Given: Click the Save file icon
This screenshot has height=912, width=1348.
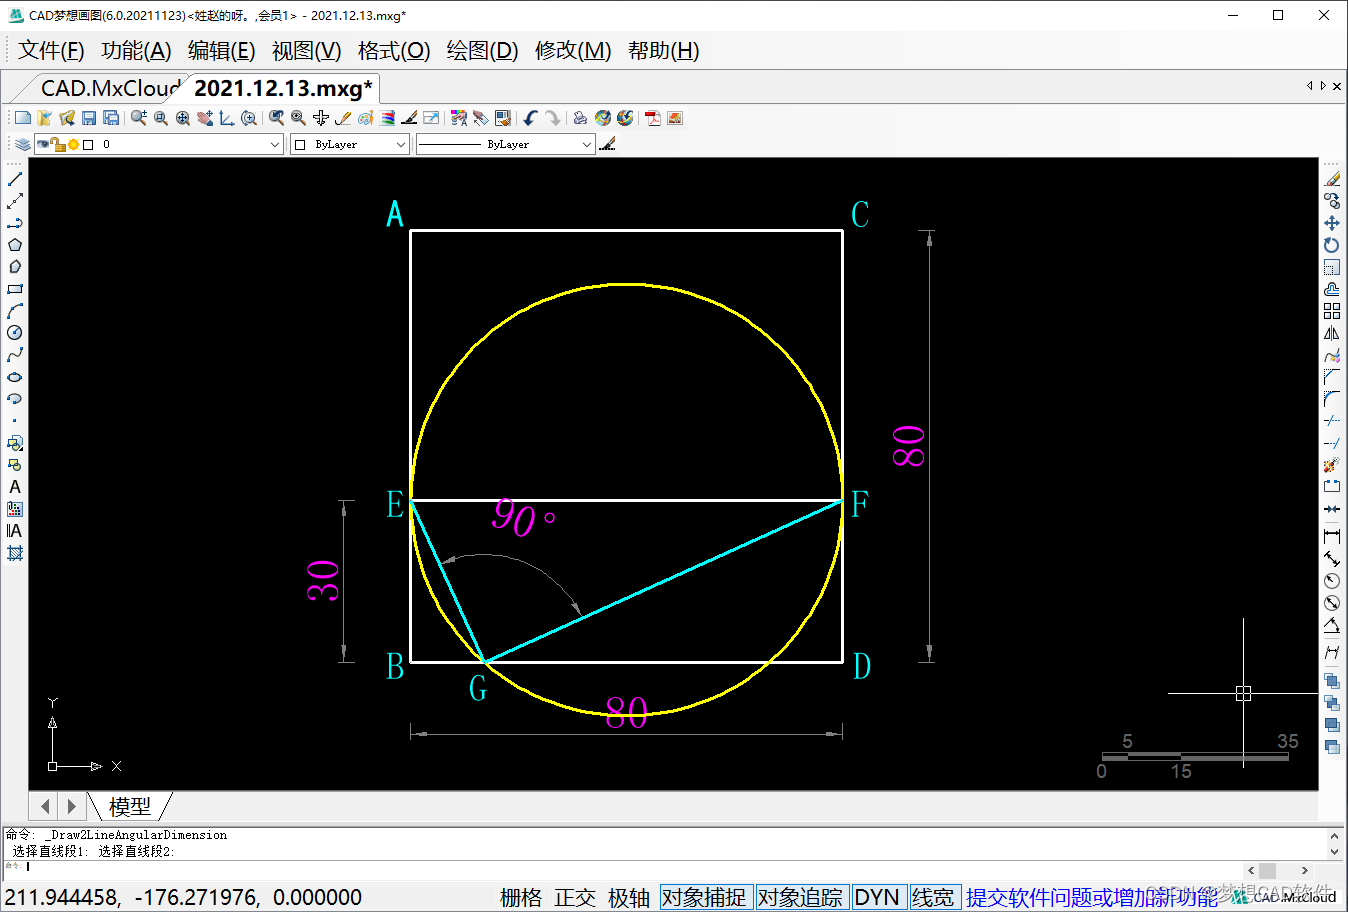Looking at the screenshot, I should [x=89, y=118].
